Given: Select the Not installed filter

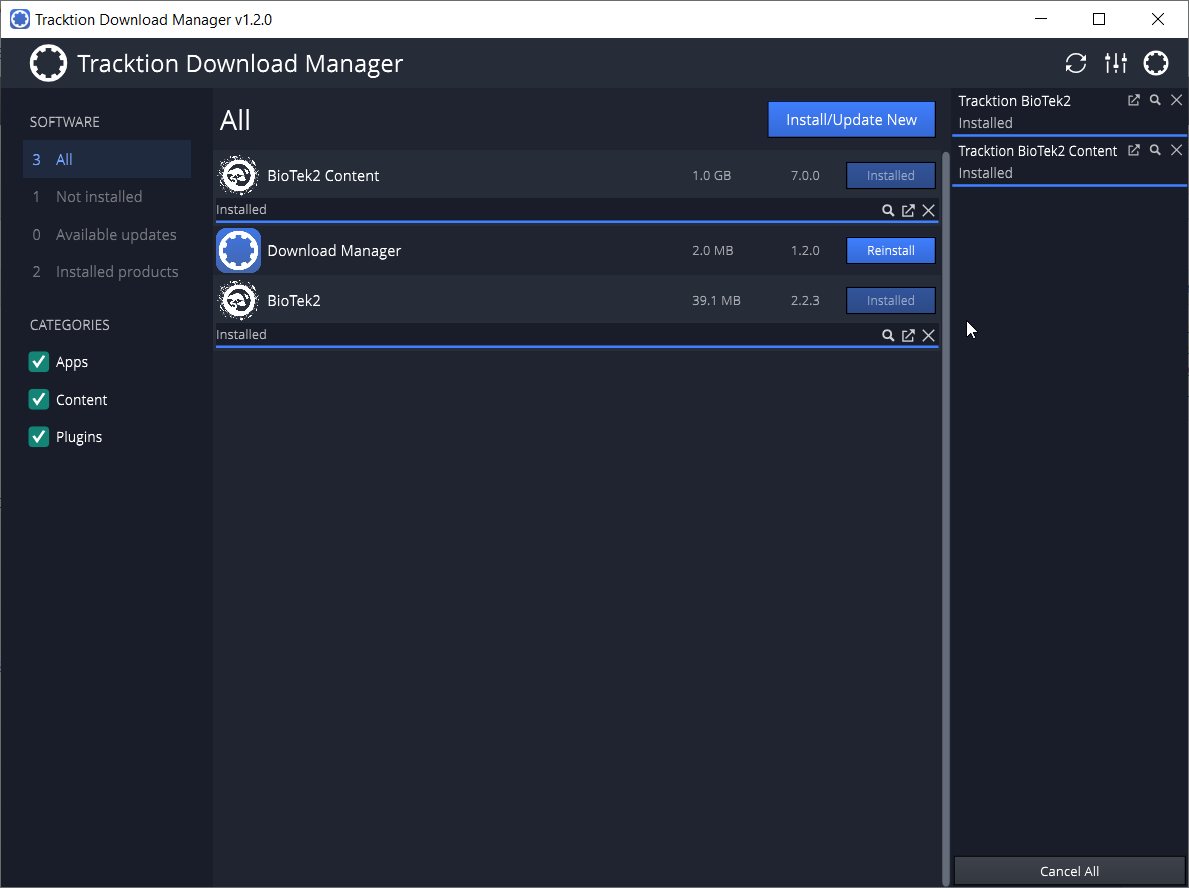Looking at the screenshot, I should (99, 197).
